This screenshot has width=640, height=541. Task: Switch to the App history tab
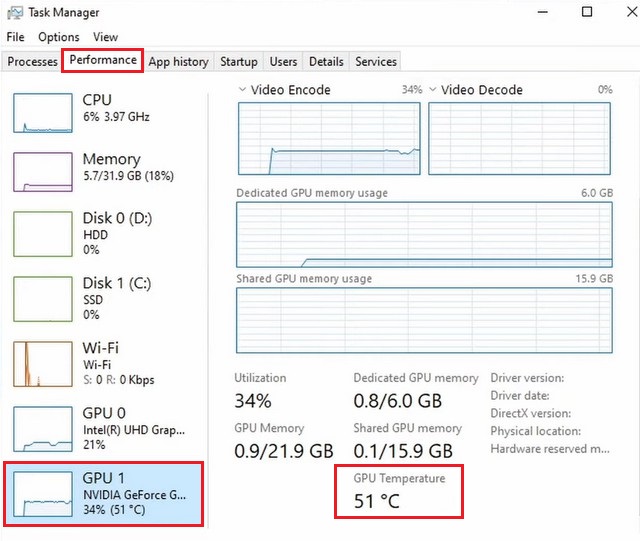[x=178, y=62]
